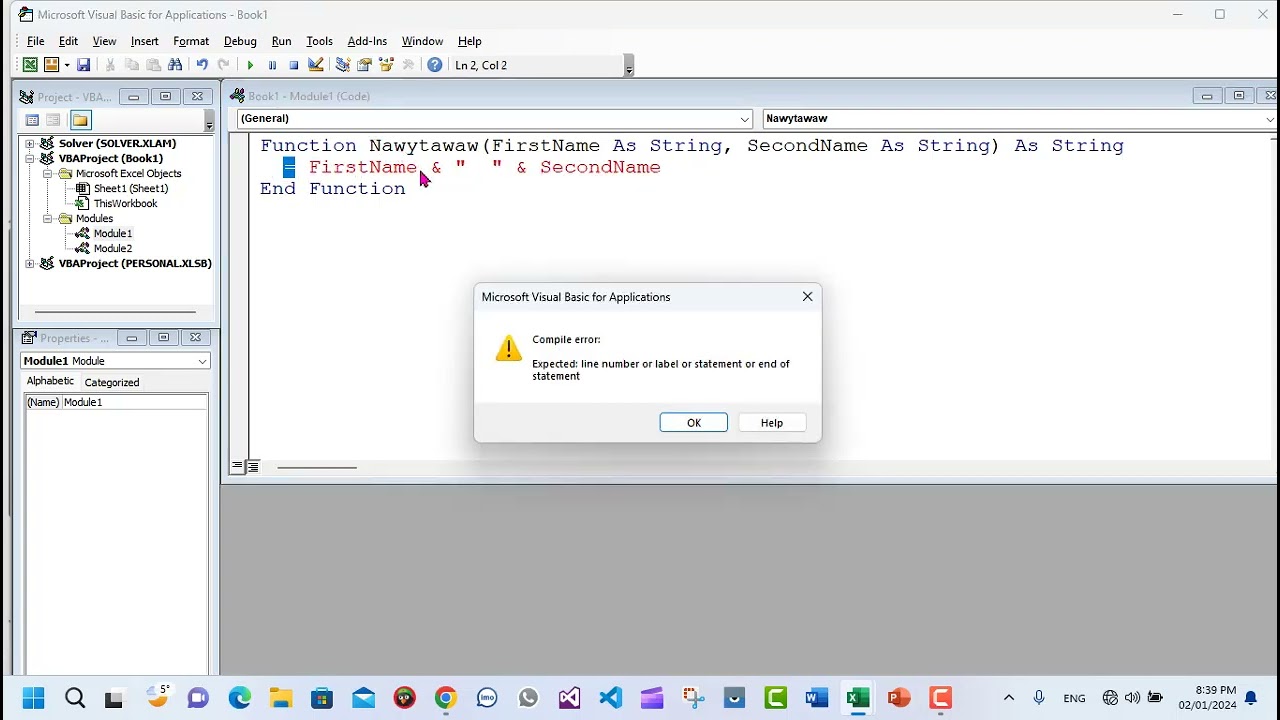
Task: Toggle Folders icon in Project panel
Action: [80, 120]
